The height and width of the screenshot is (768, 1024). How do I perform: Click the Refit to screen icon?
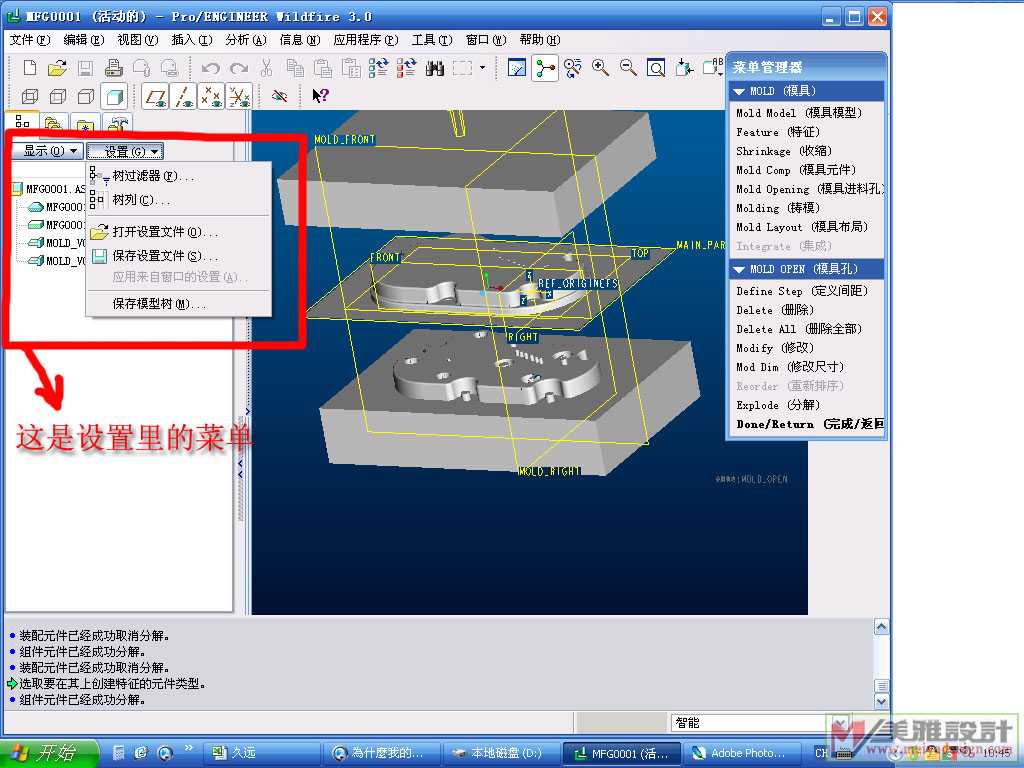(x=656, y=67)
